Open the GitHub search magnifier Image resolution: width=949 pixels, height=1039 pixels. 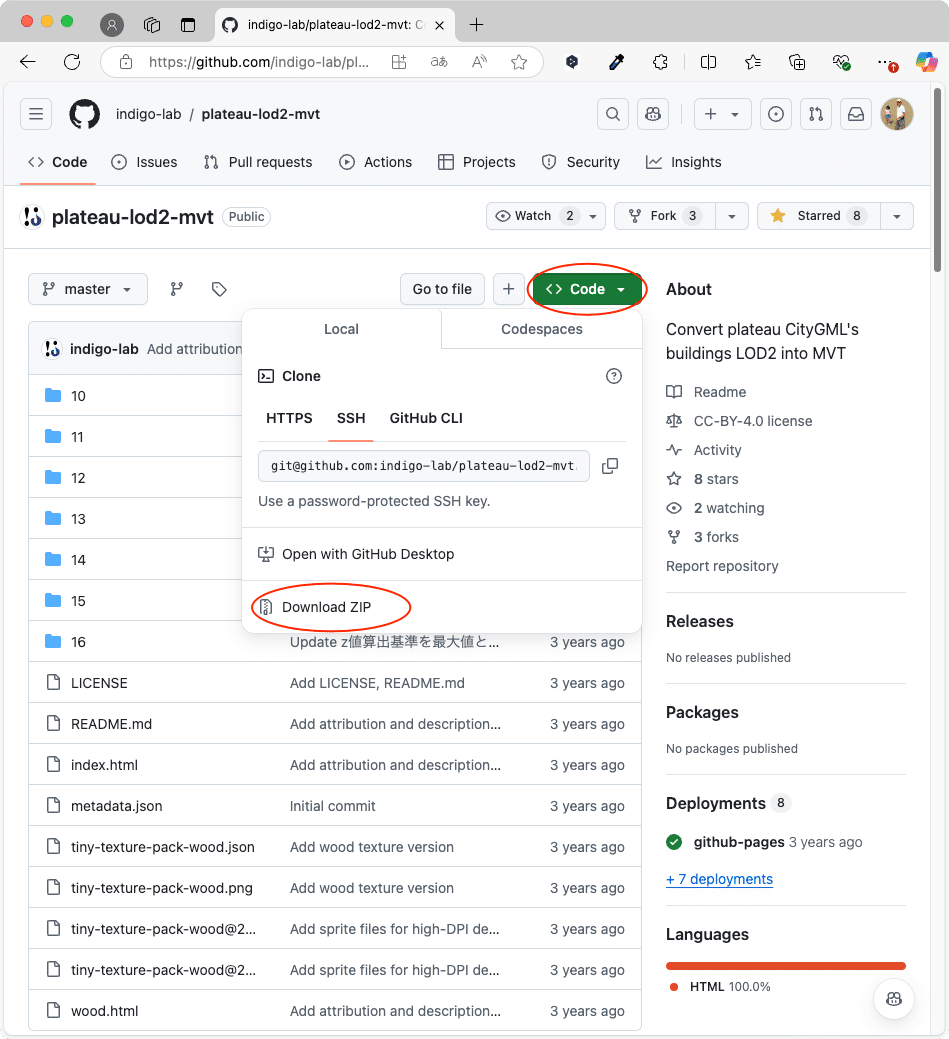(x=613, y=114)
